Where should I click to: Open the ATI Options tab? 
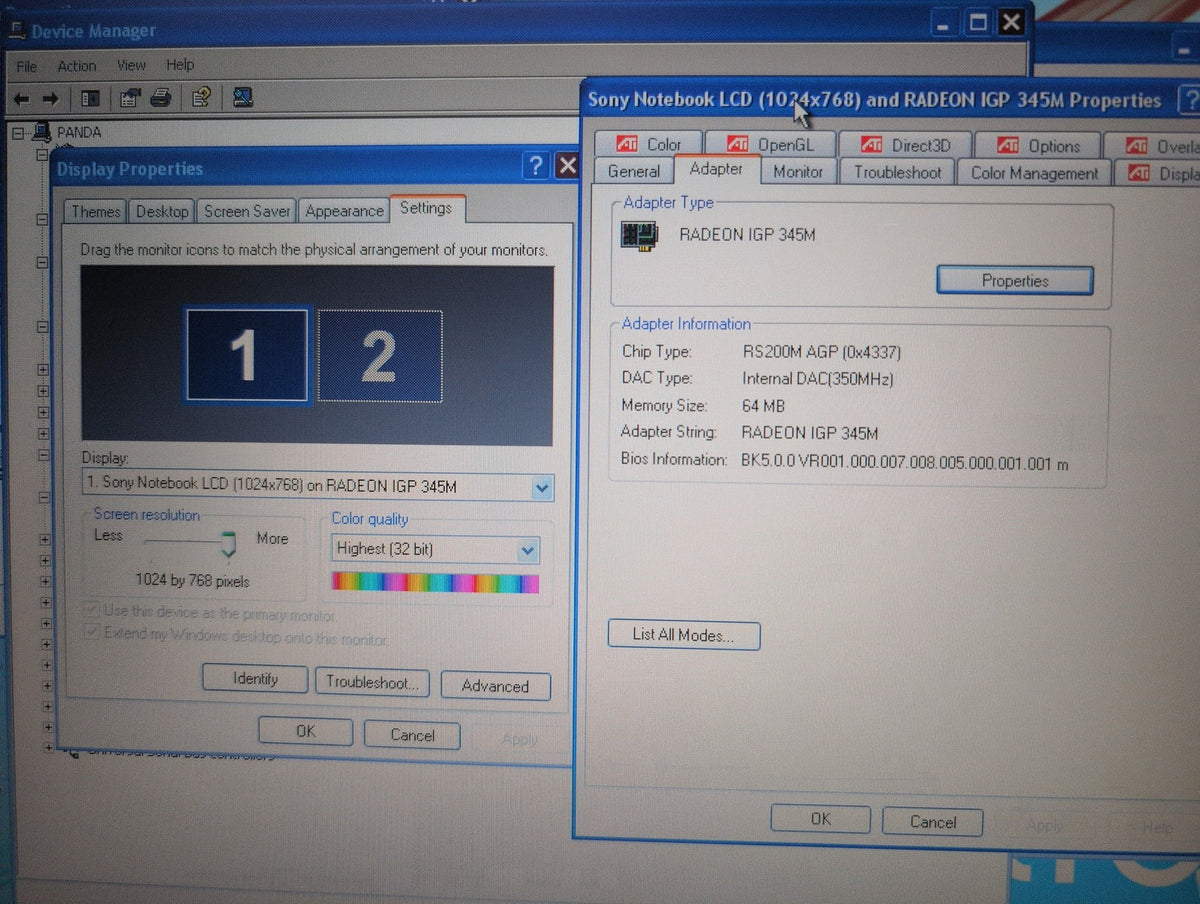(1038, 146)
